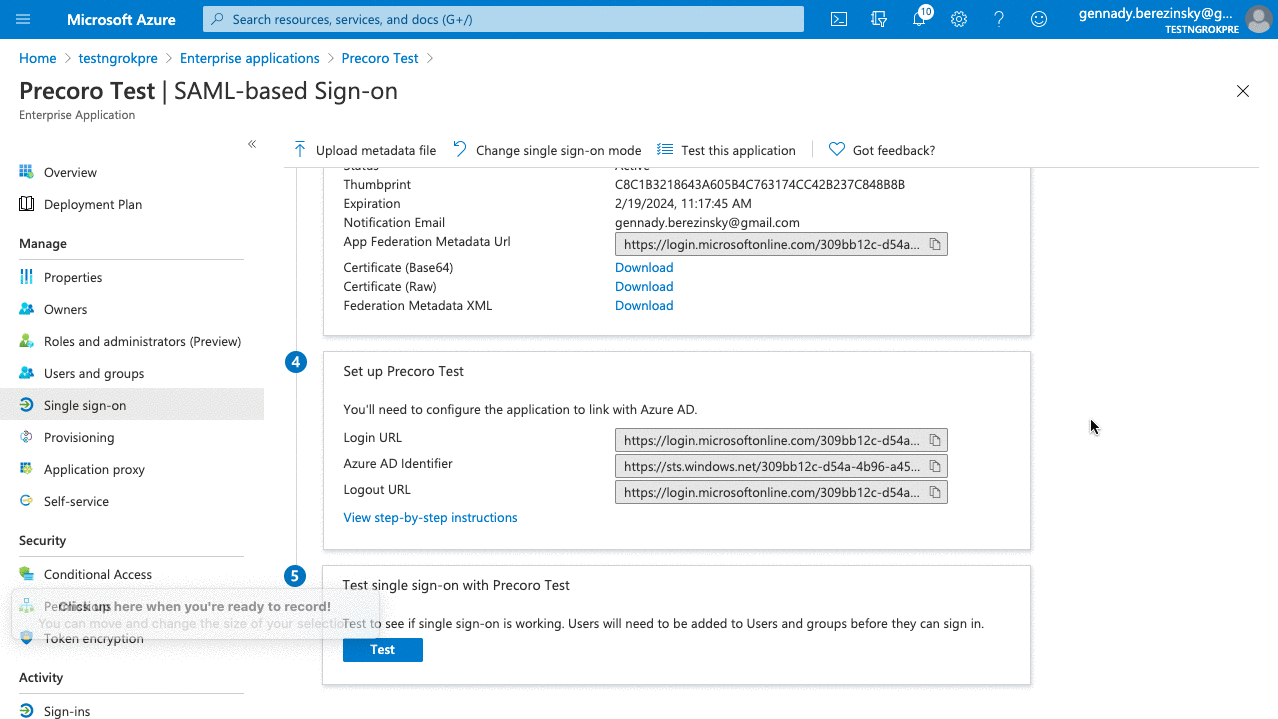Screen dimensions: 1278x719
Task: Copy the Logout URL value
Action: pyautogui.click(x=935, y=492)
